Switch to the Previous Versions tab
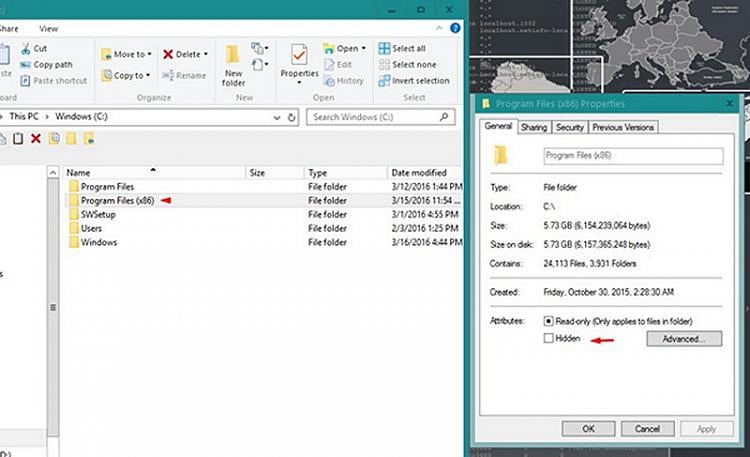The height and width of the screenshot is (457, 750). [x=623, y=127]
